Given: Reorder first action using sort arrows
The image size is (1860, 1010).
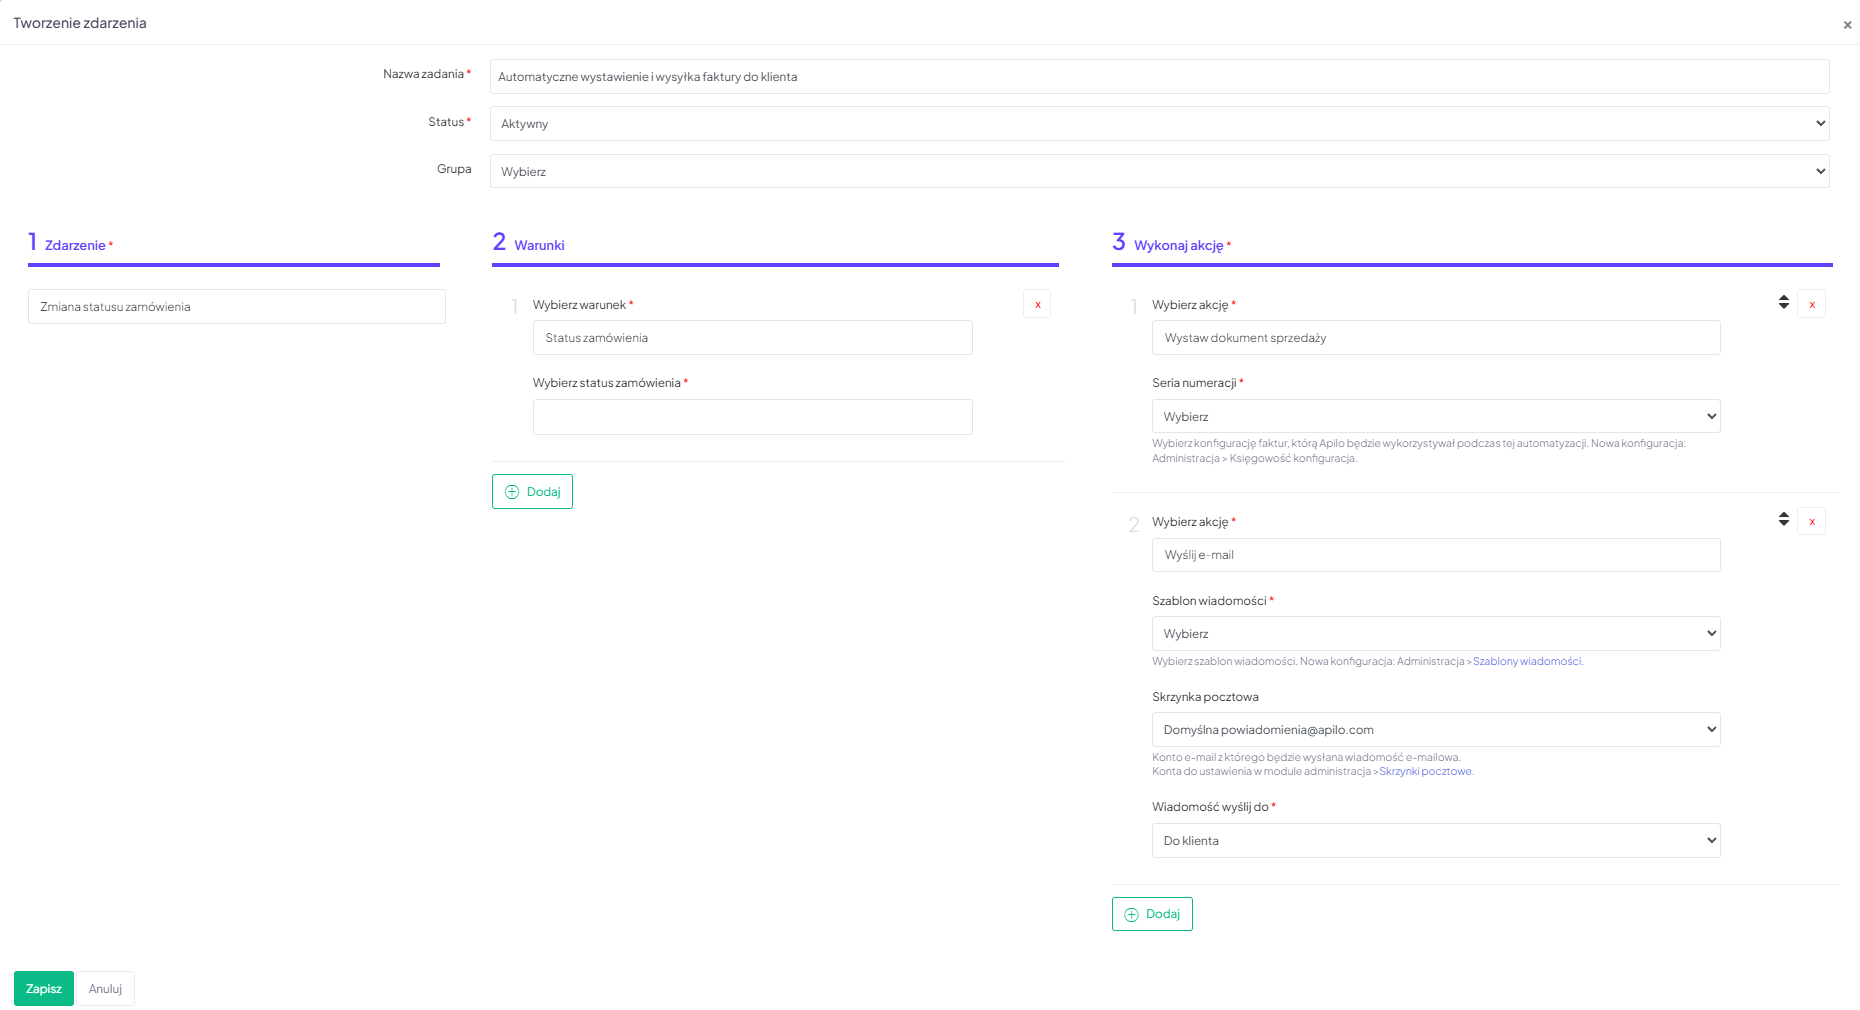Looking at the screenshot, I should pyautogui.click(x=1783, y=302).
